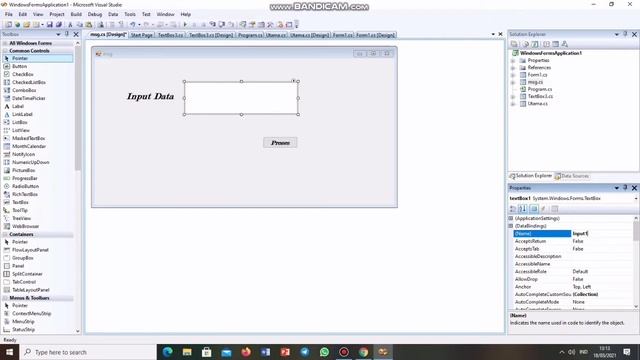Switch to the Start Page tab
Viewport: 640px width, 360px height.
(x=142, y=35)
